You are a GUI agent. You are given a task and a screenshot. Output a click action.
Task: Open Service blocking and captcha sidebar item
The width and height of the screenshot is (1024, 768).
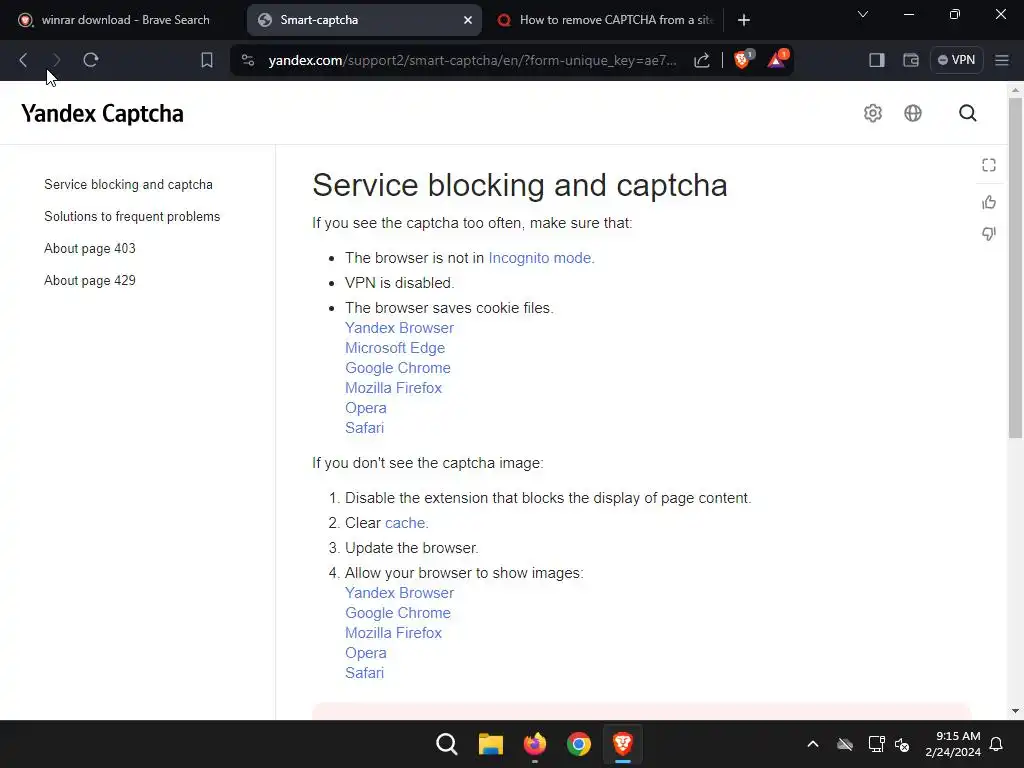[x=128, y=184]
